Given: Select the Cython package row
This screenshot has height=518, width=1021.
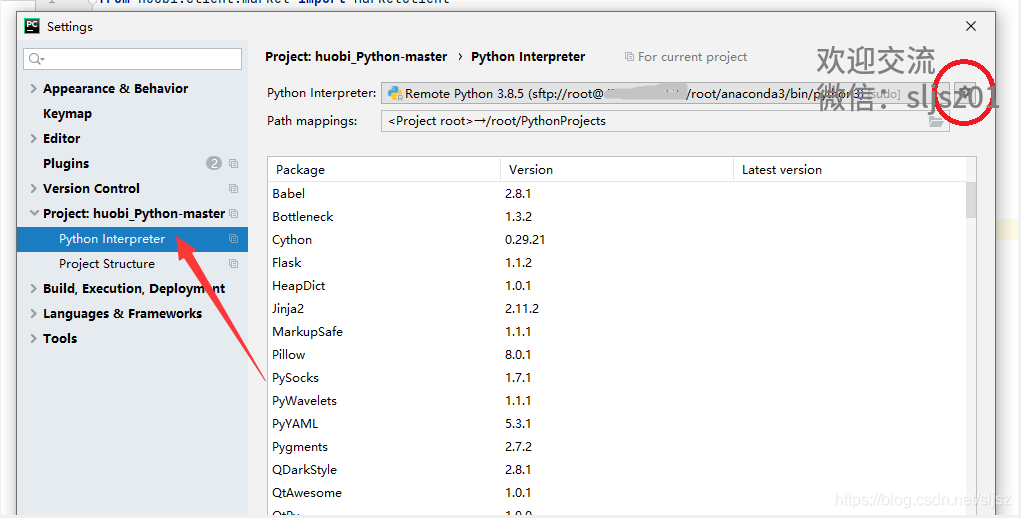Looking at the screenshot, I should coord(617,239).
